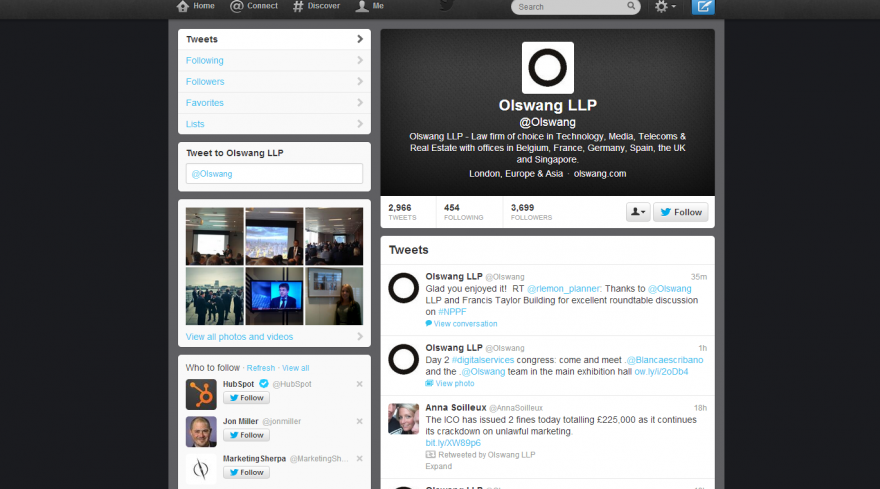Open #NPPF hashtag
Image resolution: width=880 pixels, height=489 pixels.
pos(452,312)
